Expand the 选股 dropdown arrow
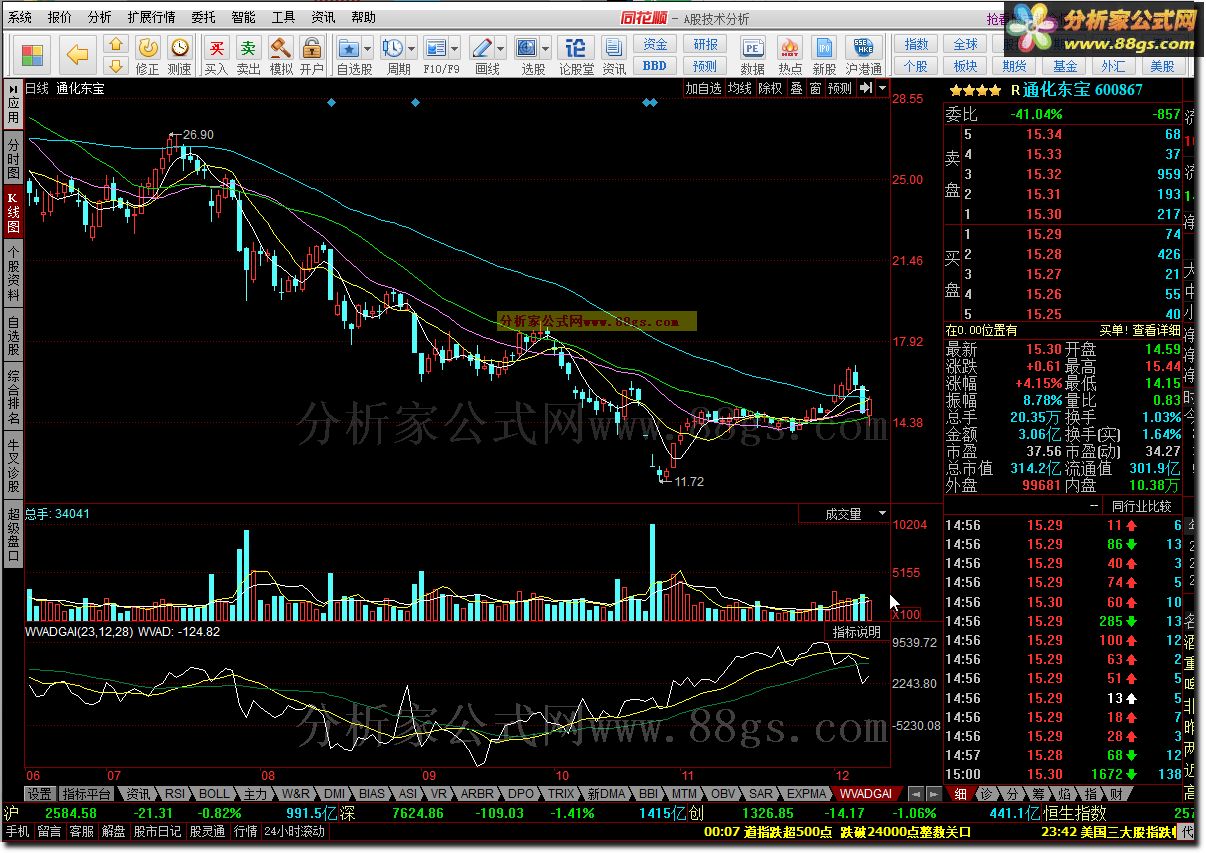 tap(546, 47)
